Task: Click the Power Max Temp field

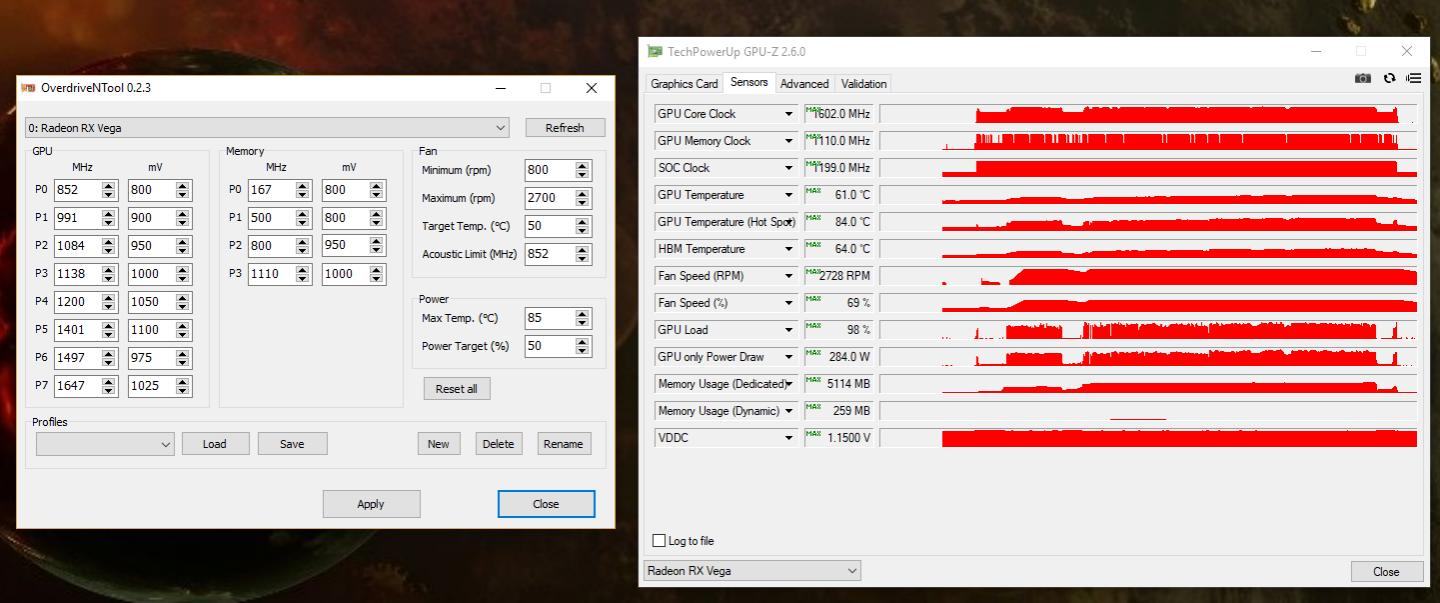Action: coord(549,318)
